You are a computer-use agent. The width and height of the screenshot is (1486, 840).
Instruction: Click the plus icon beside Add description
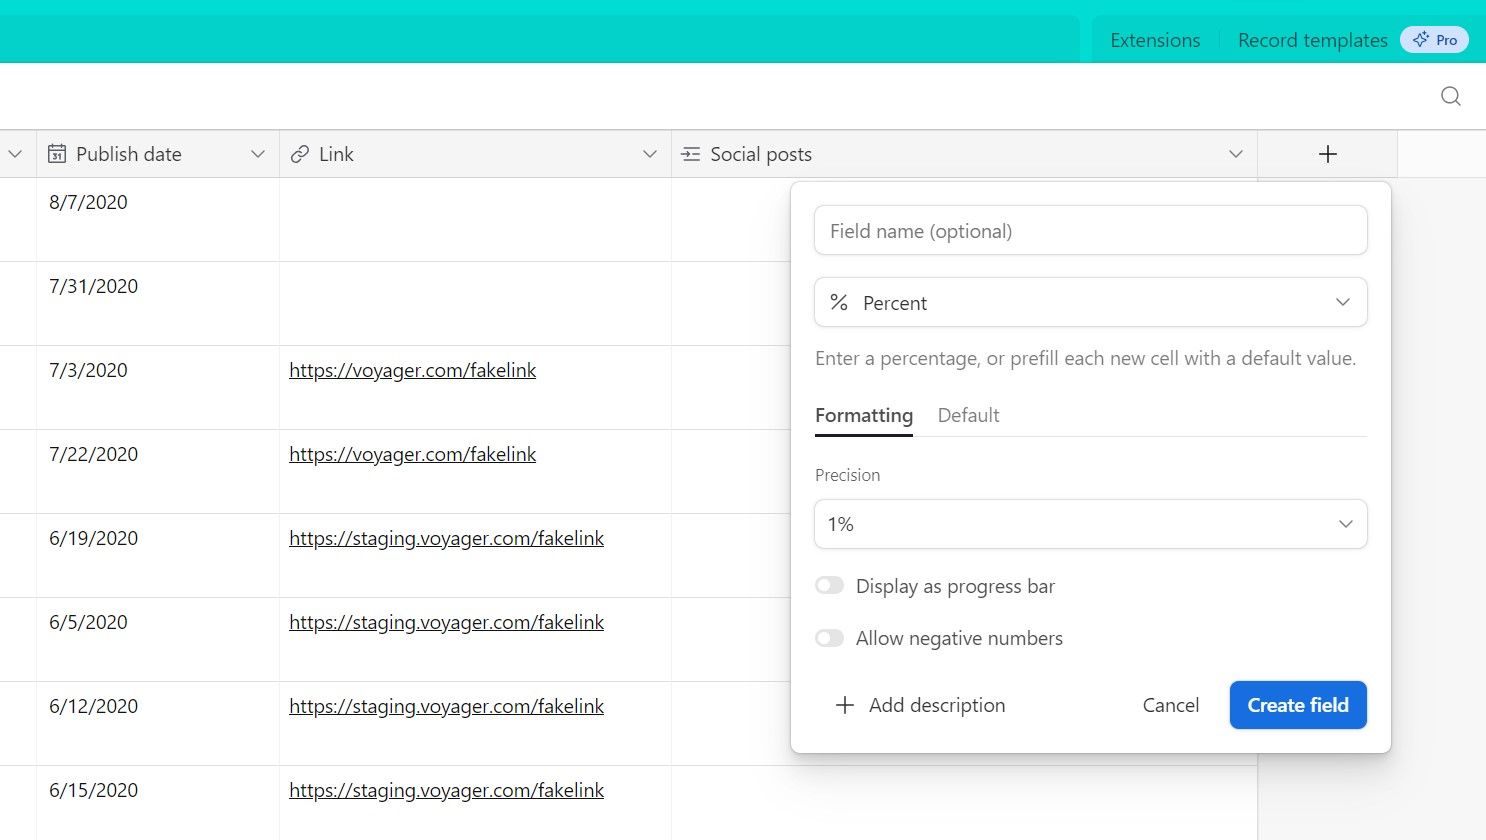844,705
